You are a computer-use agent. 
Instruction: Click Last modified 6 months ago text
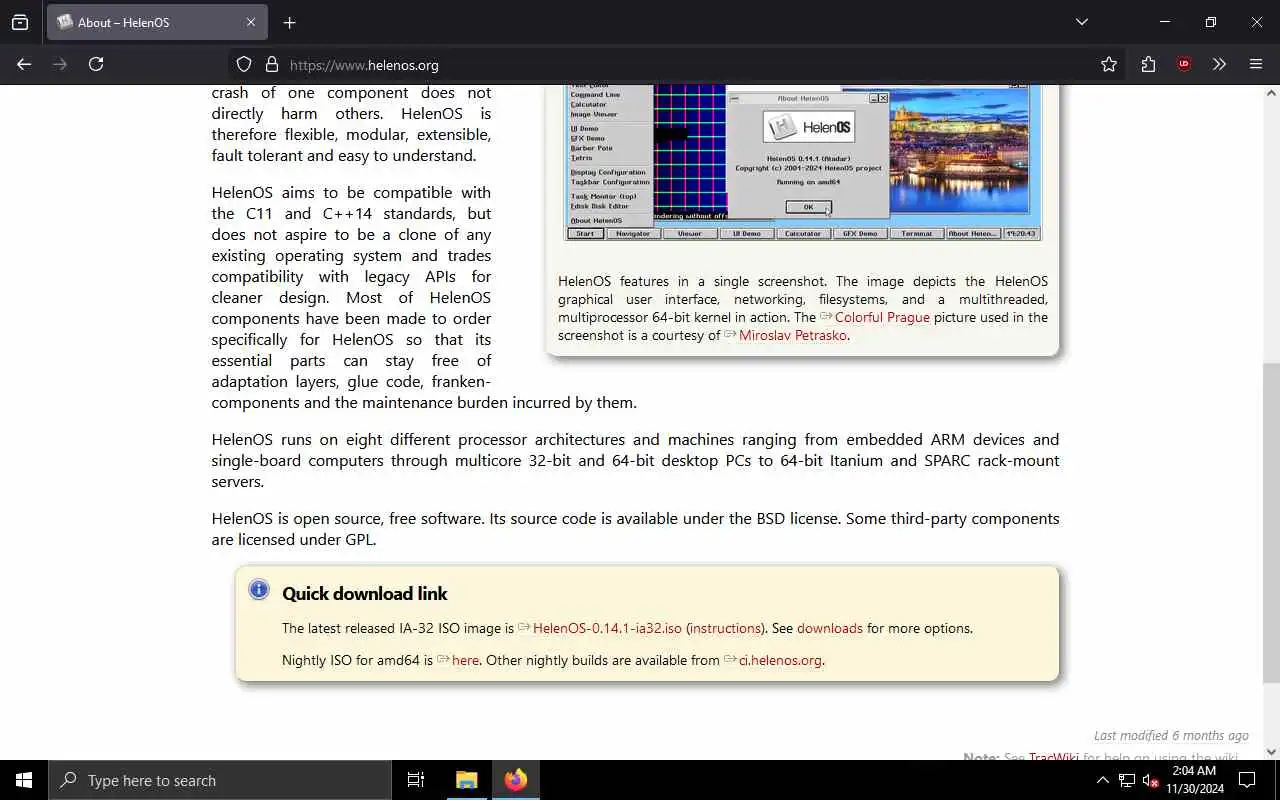[x=1171, y=735]
